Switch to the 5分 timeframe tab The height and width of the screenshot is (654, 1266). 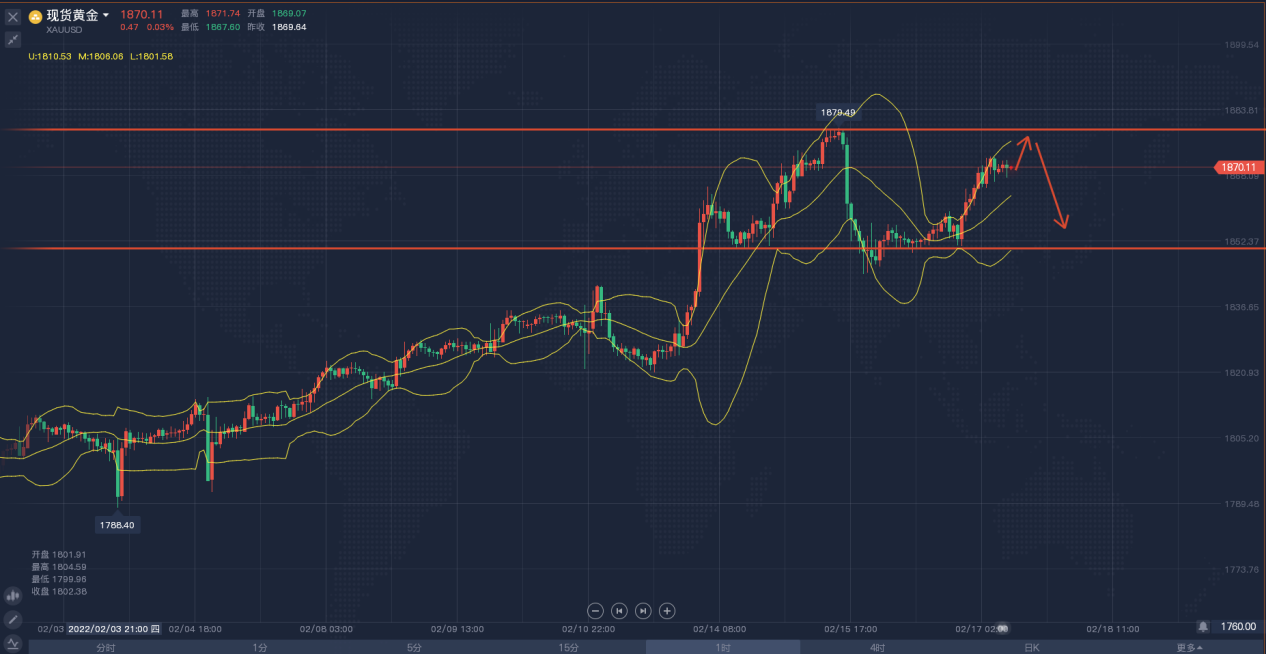point(414,647)
